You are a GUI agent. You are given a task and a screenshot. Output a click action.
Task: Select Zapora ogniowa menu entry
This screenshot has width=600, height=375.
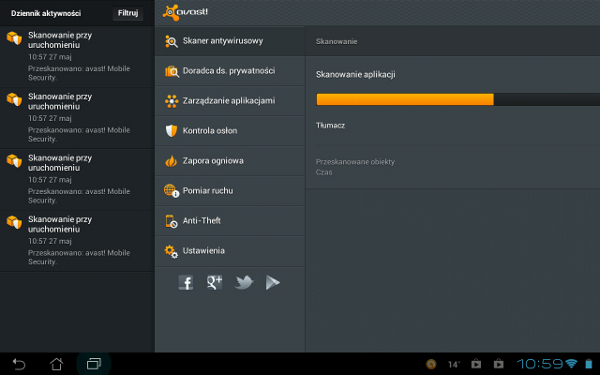tap(230, 161)
